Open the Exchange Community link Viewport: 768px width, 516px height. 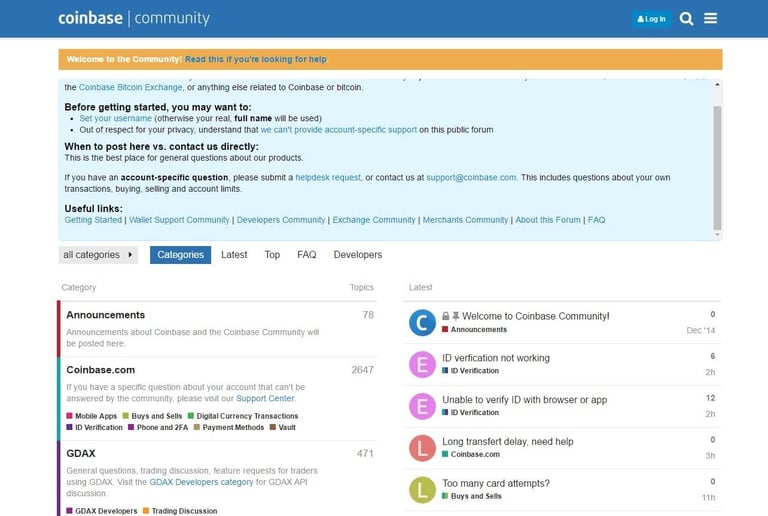374,220
